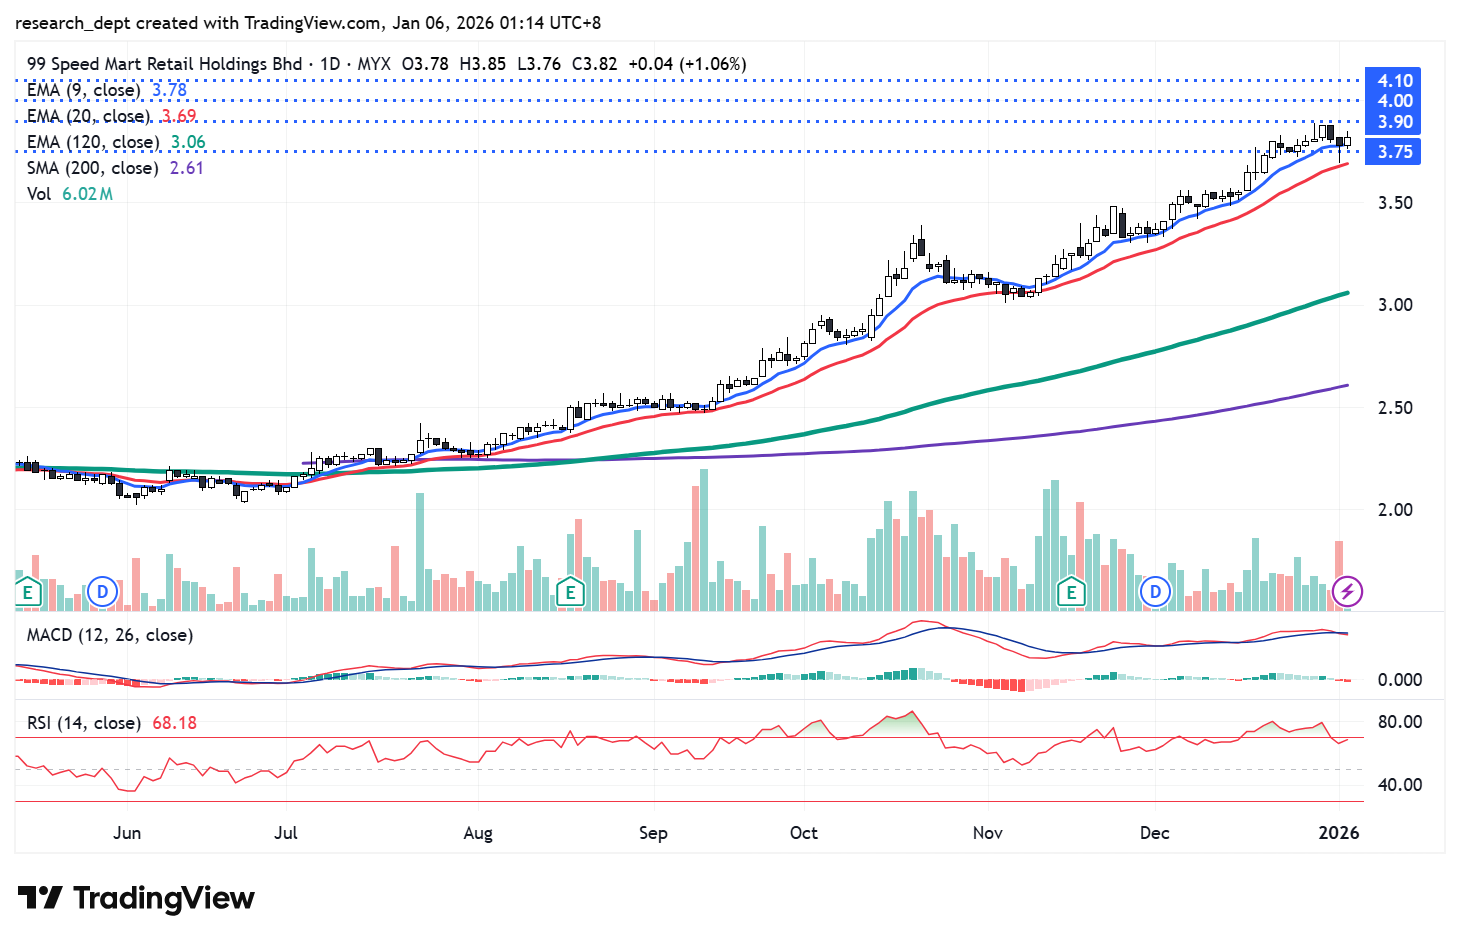The width and height of the screenshot is (1460, 943).
Task: Click the dividend D marker in December
Action: 1155,592
